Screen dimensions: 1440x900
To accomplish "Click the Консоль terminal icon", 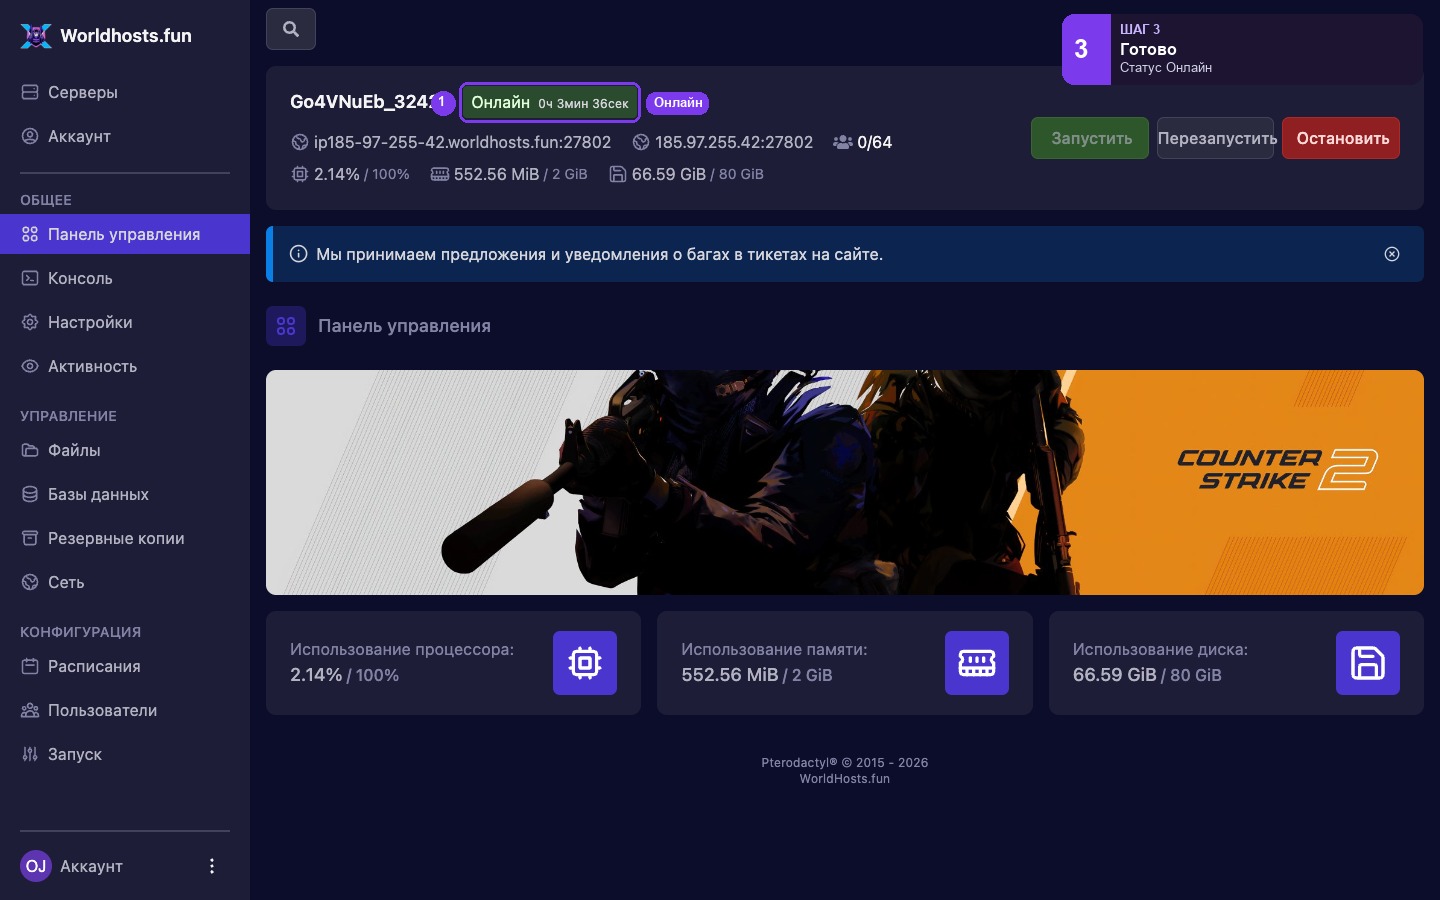I will [30, 278].
